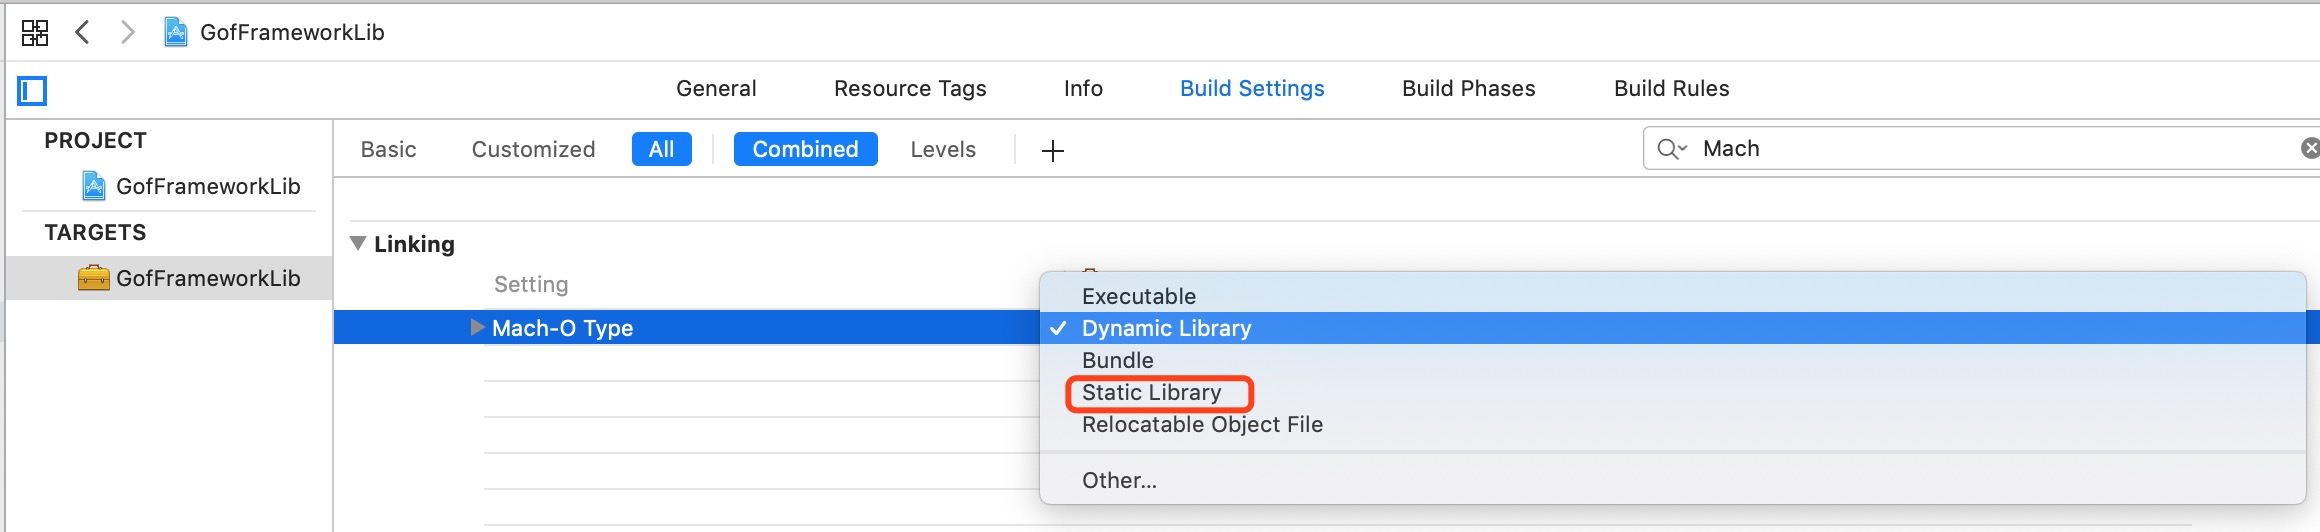Open the search magnifier options menu
The width and height of the screenshot is (2320, 532).
click(x=1672, y=149)
